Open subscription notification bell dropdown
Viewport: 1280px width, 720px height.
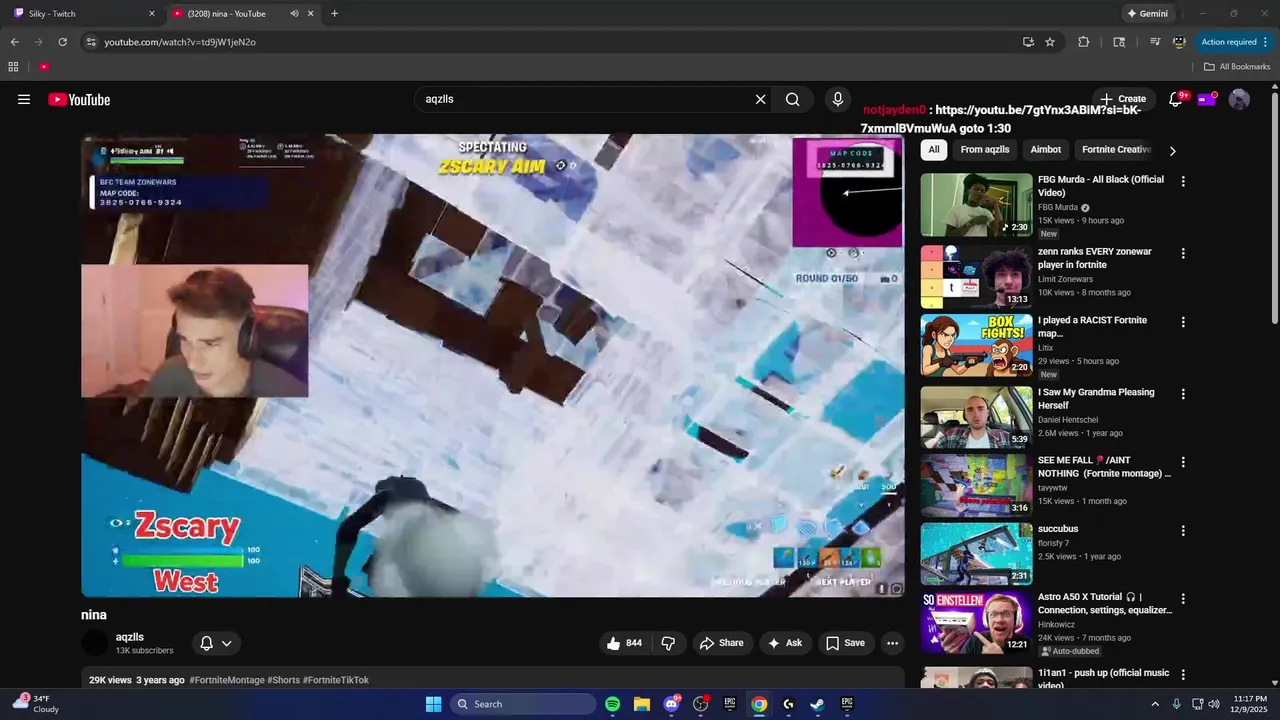(215, 643)
